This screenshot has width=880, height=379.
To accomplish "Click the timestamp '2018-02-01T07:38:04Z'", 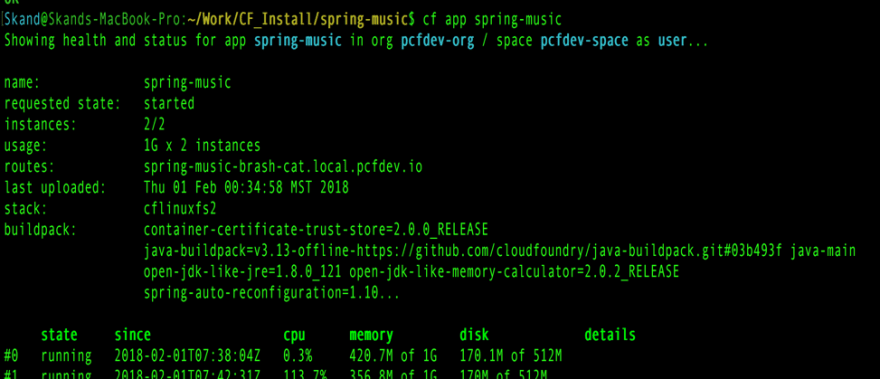I will tap(187, 356).
